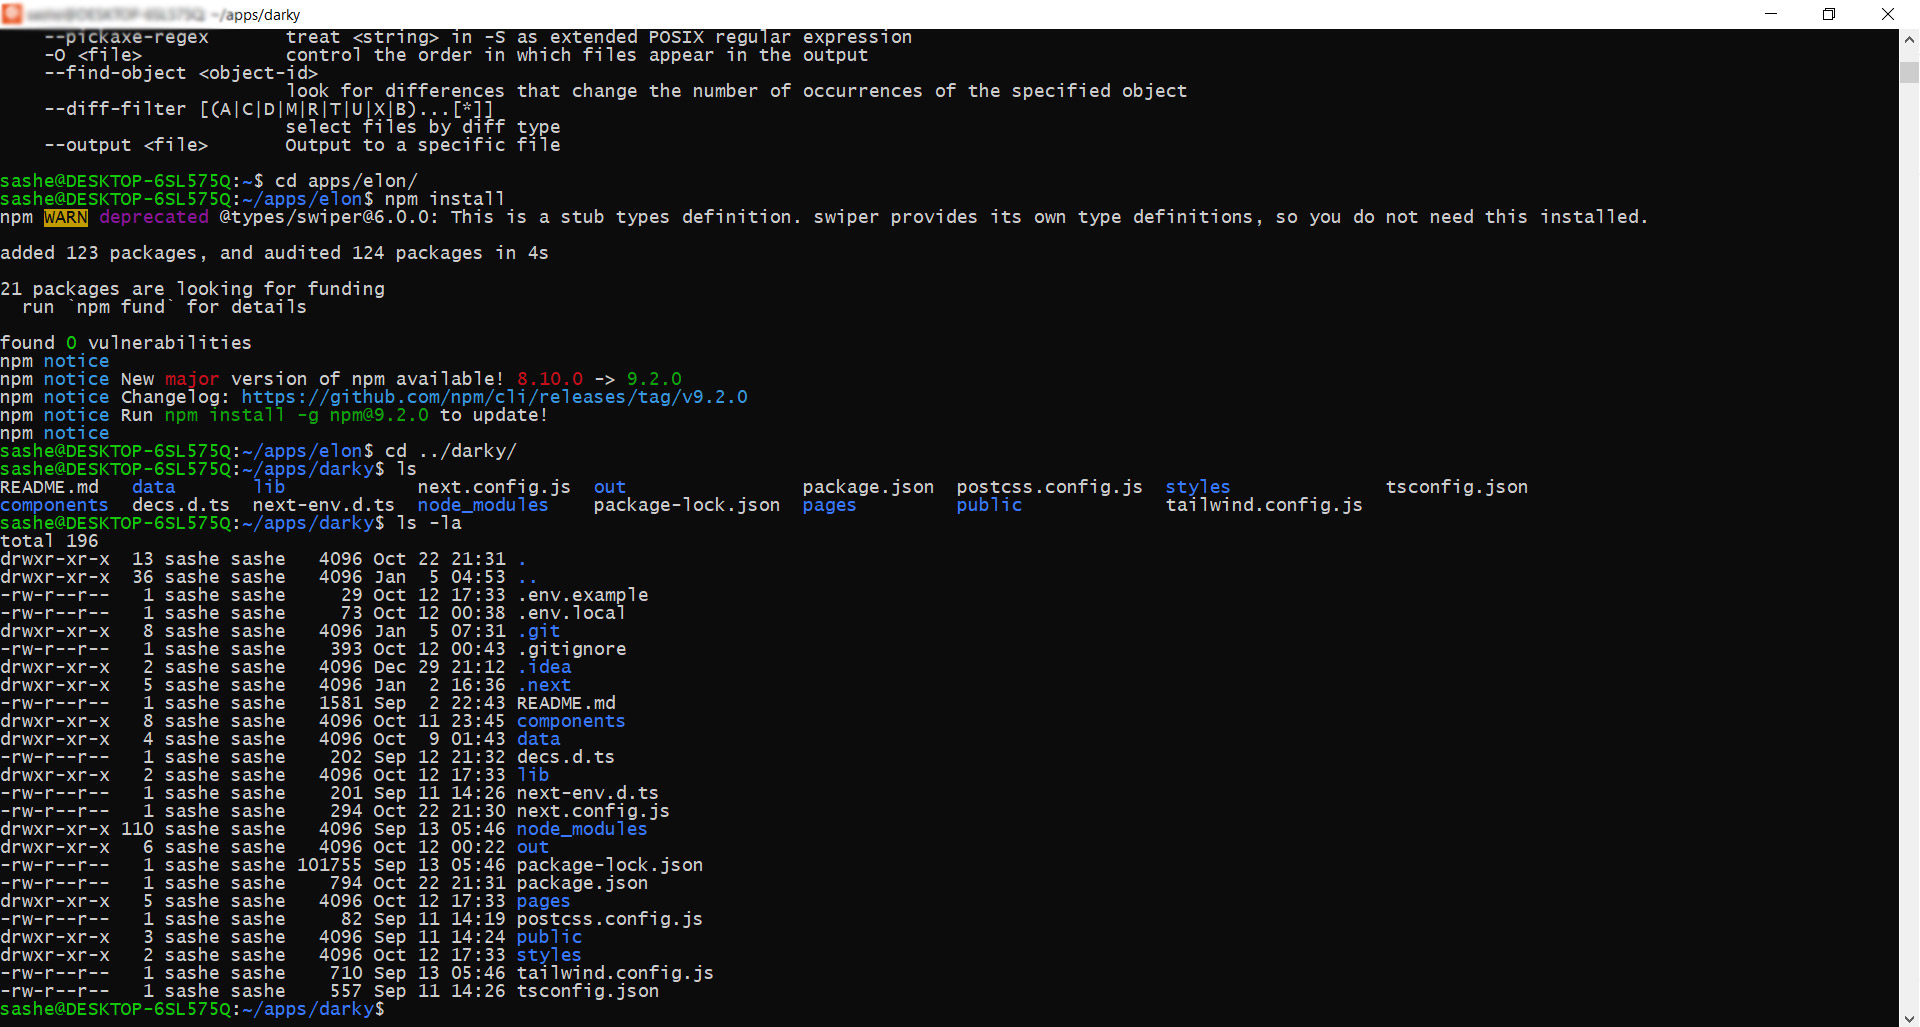This screenshot has height=1027, width=1920.
Task: Click the '.git' directory entry
Action: click(x=538, y=631)
